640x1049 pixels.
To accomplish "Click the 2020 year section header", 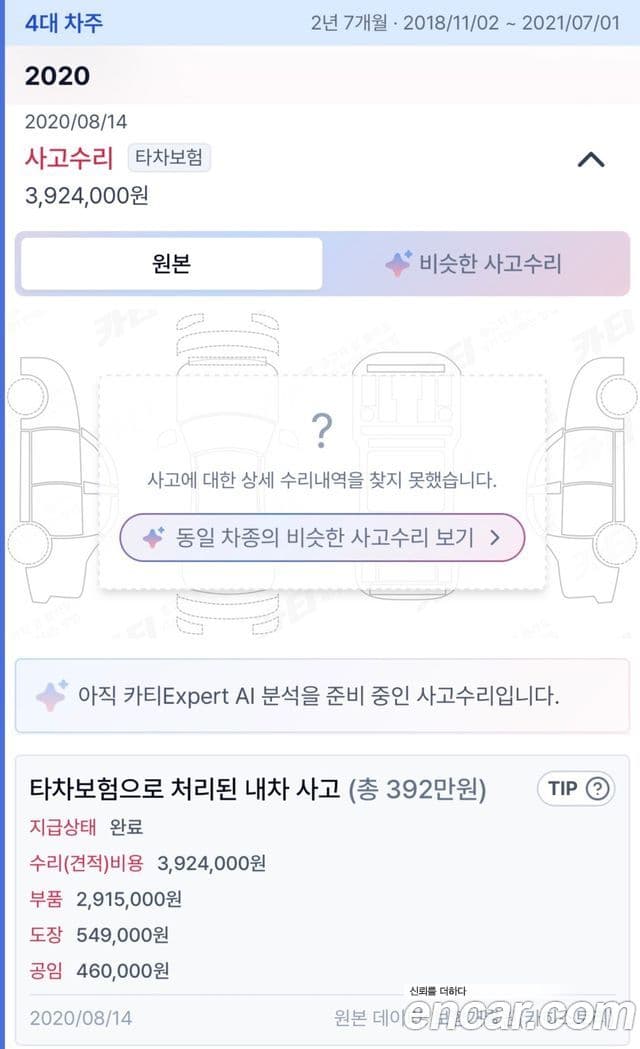I will click(58, 76).
